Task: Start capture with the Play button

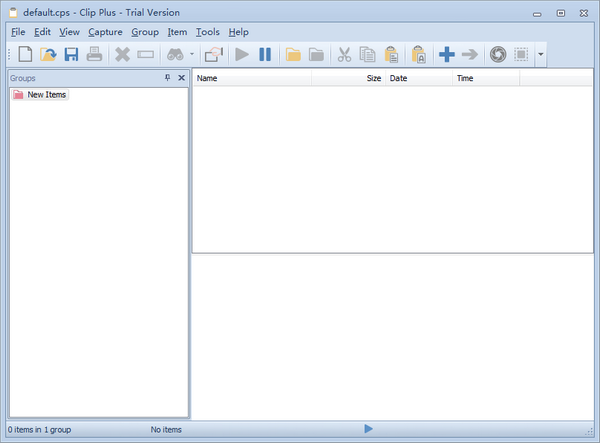Action: 242,55
